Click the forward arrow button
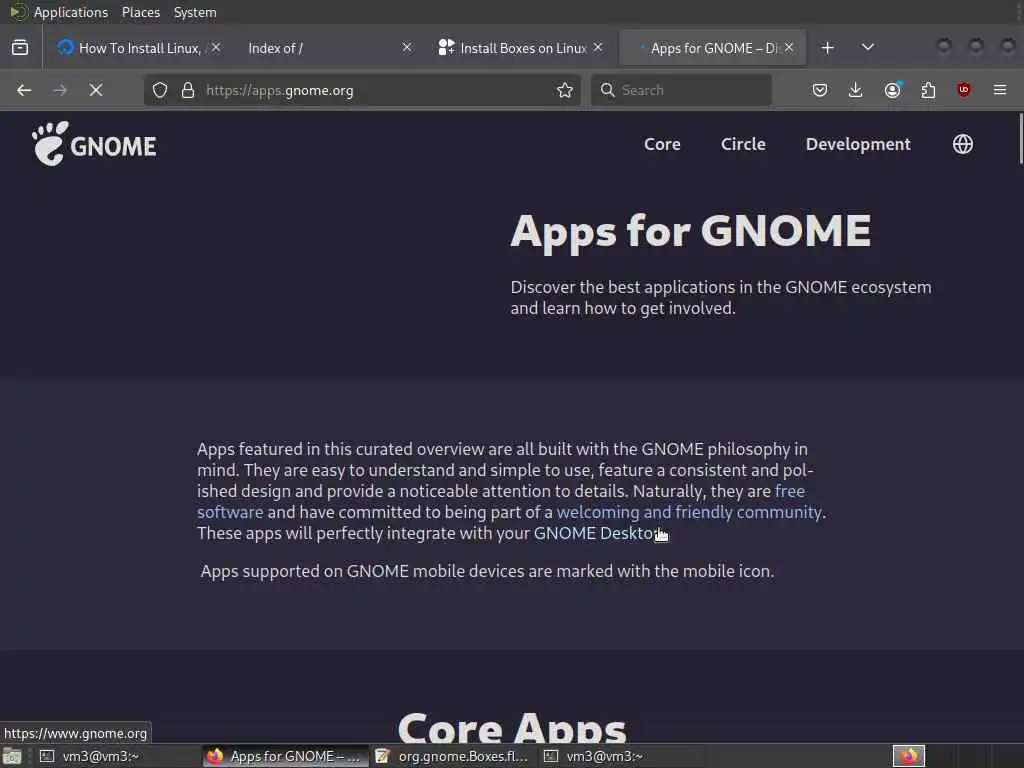 pos(59,90)
